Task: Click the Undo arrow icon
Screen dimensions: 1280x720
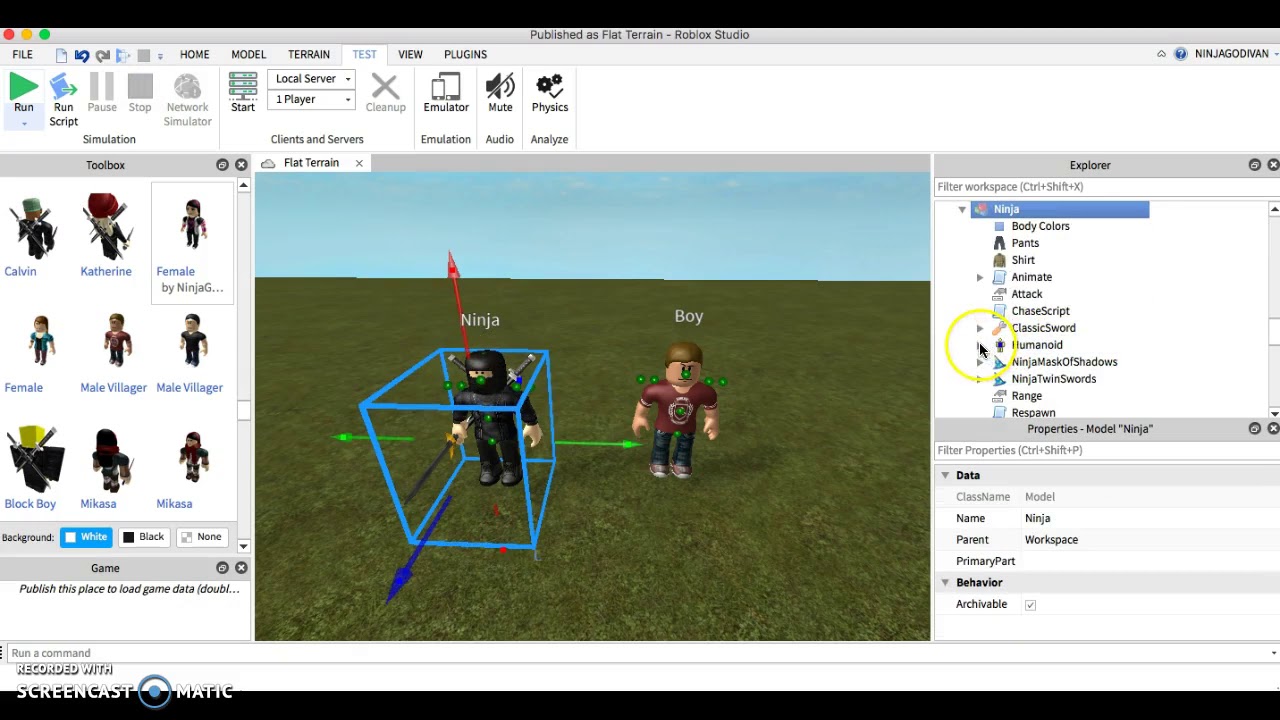Action: pos(82,55)
